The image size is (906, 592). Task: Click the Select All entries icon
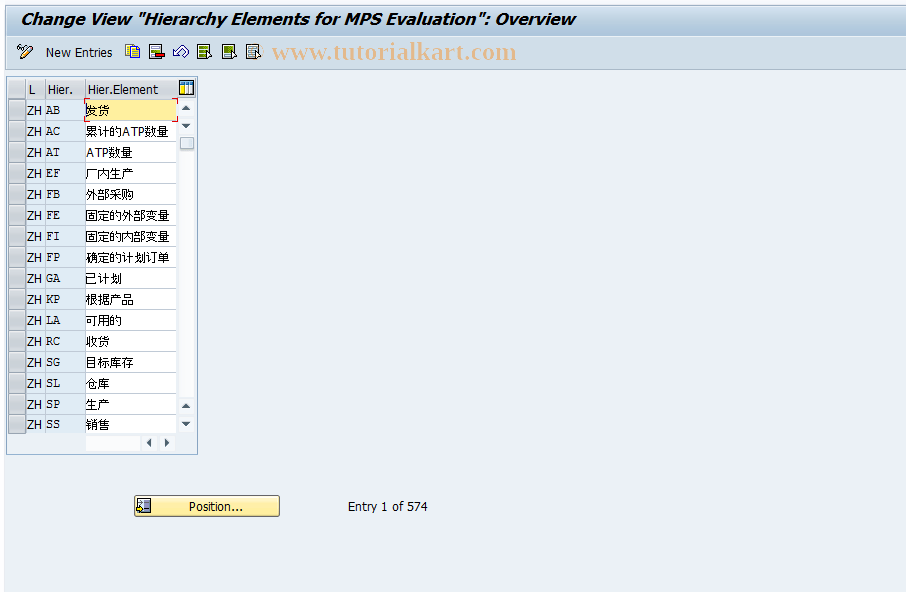205,51
